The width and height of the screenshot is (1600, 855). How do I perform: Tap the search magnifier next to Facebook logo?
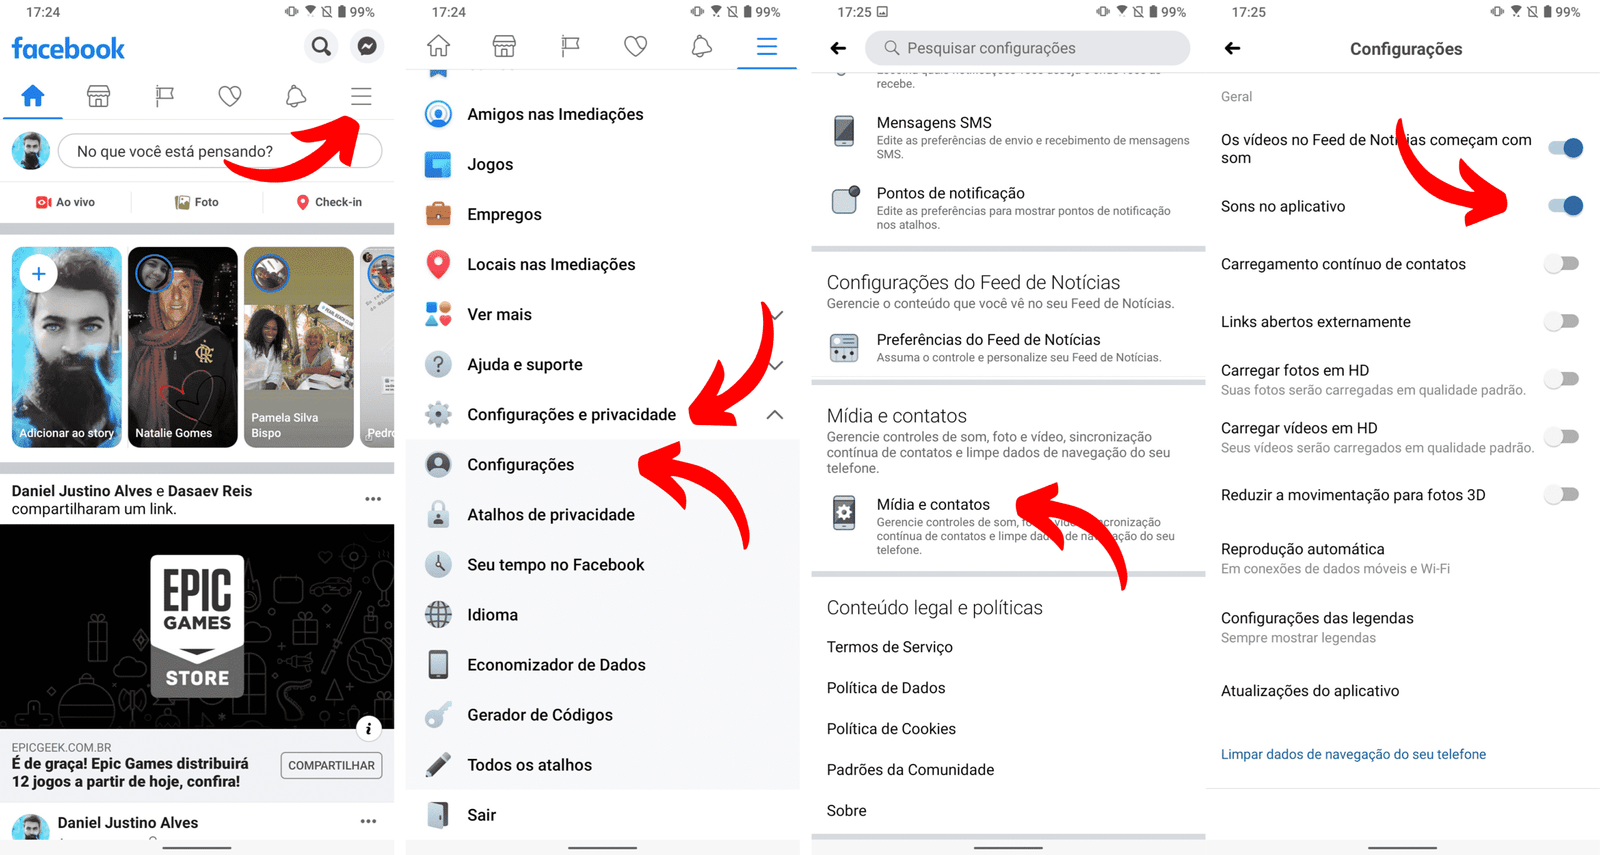[x=321, y=47]
